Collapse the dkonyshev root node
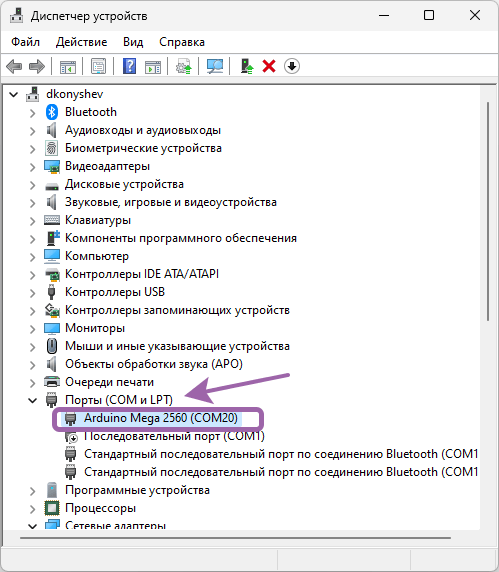Viewport: 499px width, 572px height. [13, 95]
